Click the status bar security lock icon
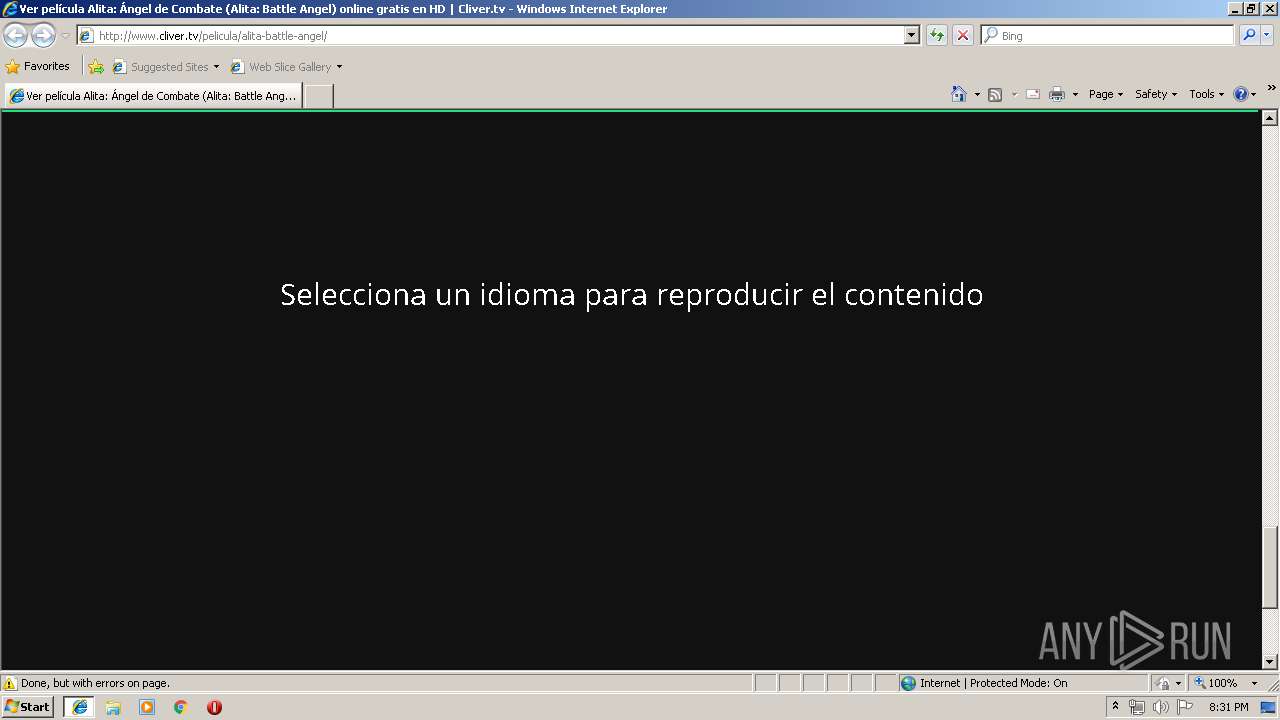Viewport: 1280px width, 720px height. tap(1163, 683)
